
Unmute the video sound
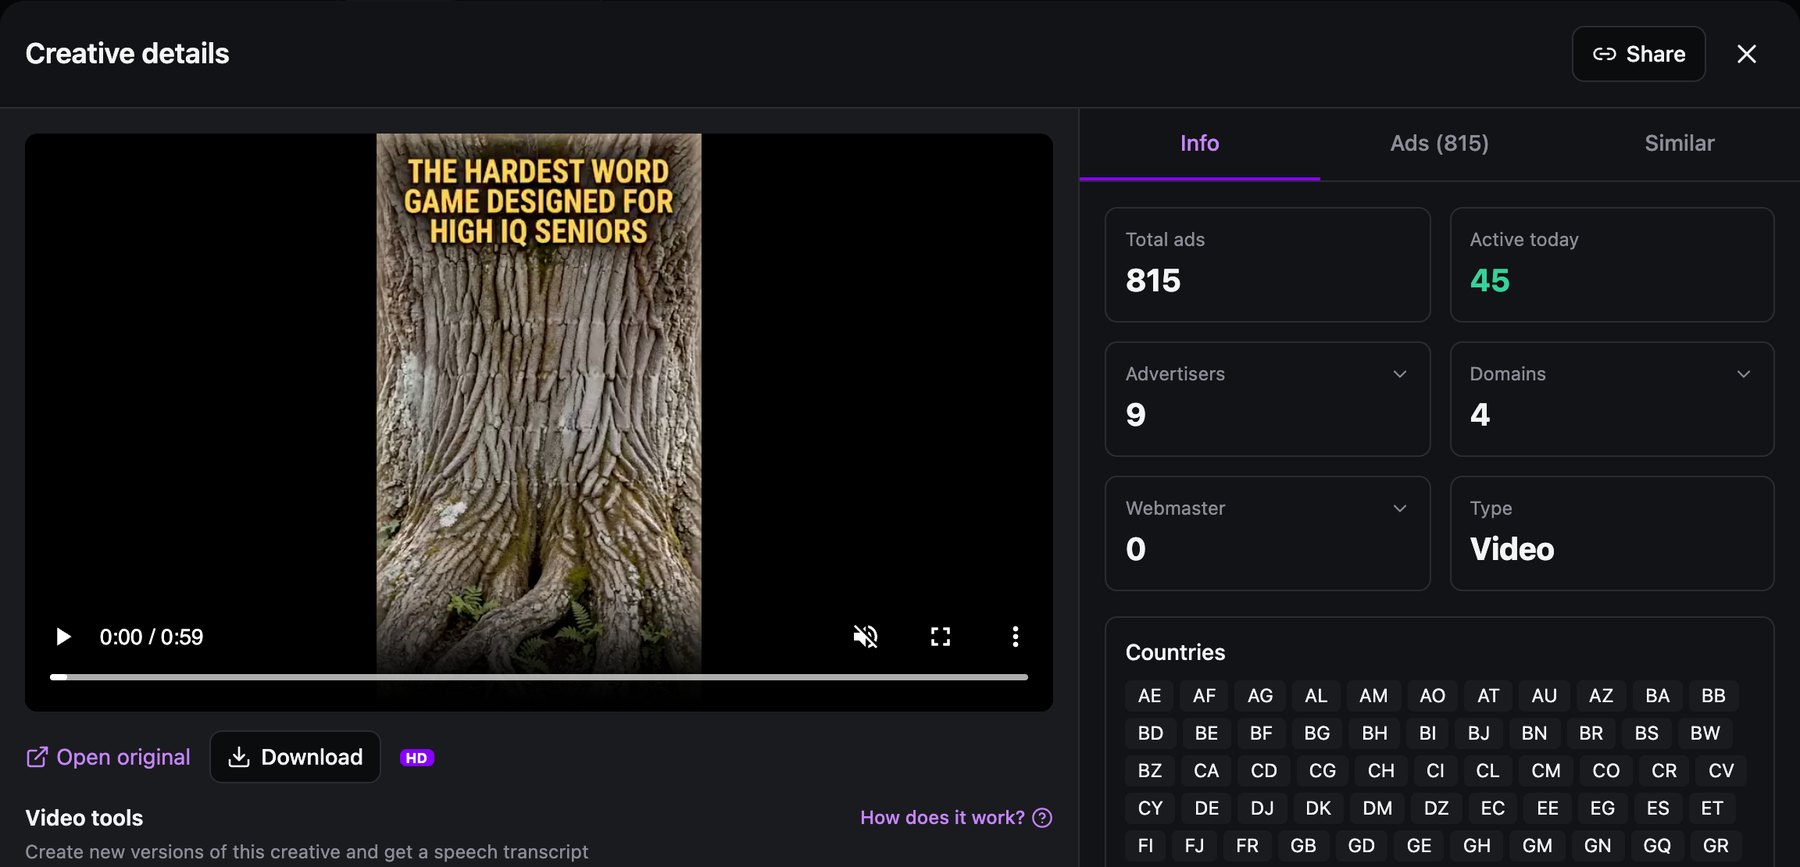pyautogui.click(x=865, y=637)
